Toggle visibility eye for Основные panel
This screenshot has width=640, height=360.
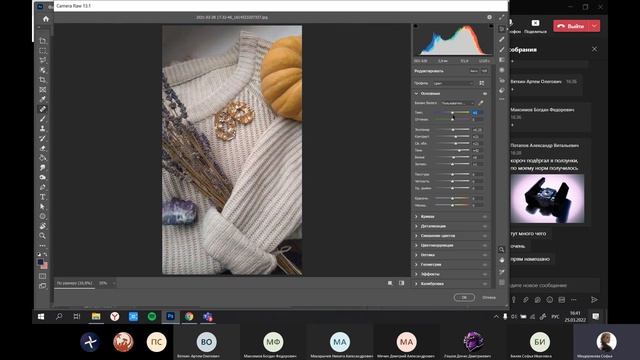pos(485,93)
